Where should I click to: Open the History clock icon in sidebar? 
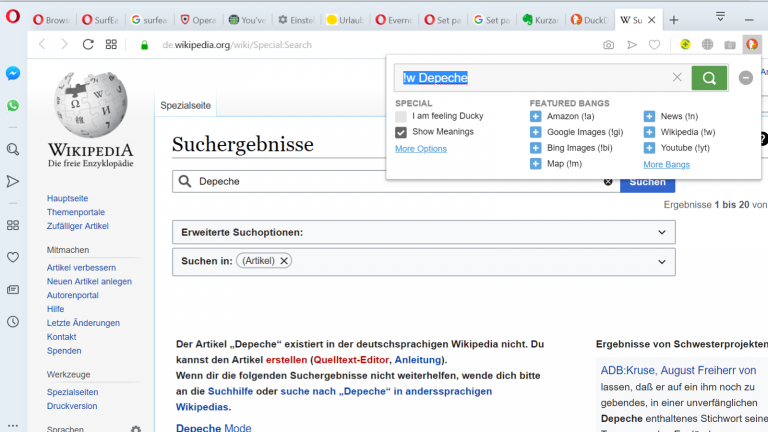(13, 322)
